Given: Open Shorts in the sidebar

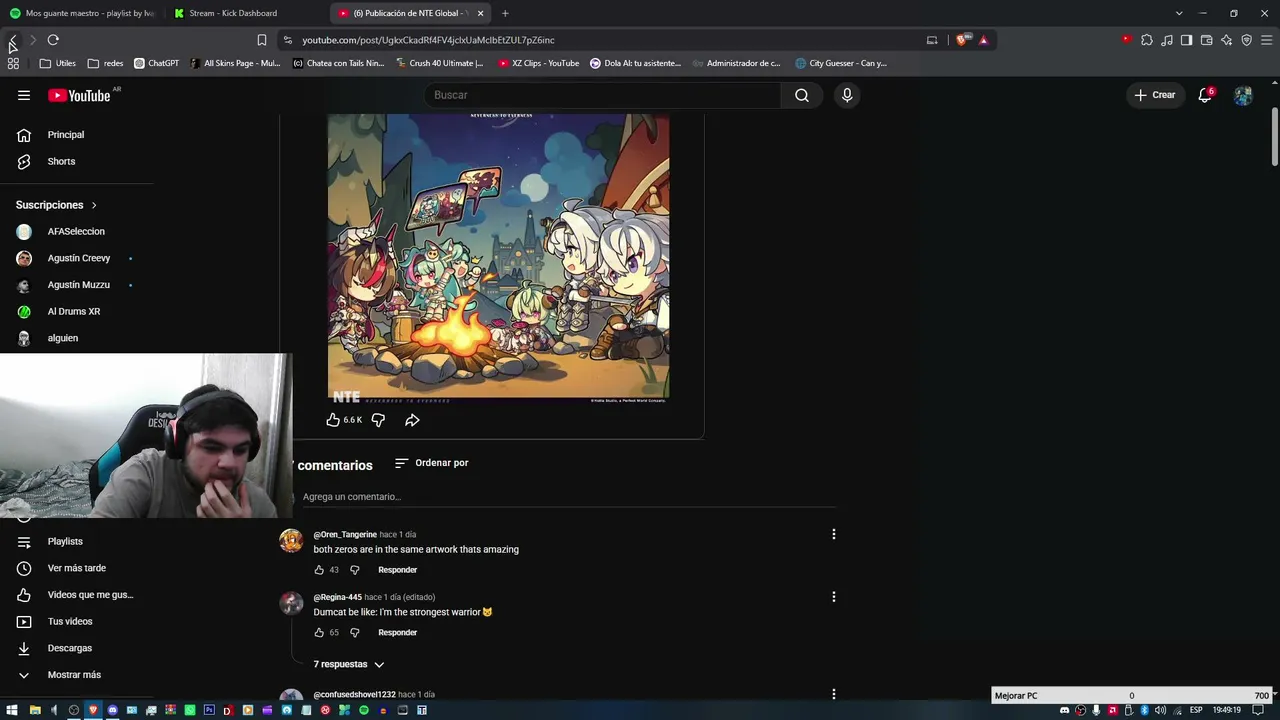Looking at the screenshot, I should click(x=61, y=162).
